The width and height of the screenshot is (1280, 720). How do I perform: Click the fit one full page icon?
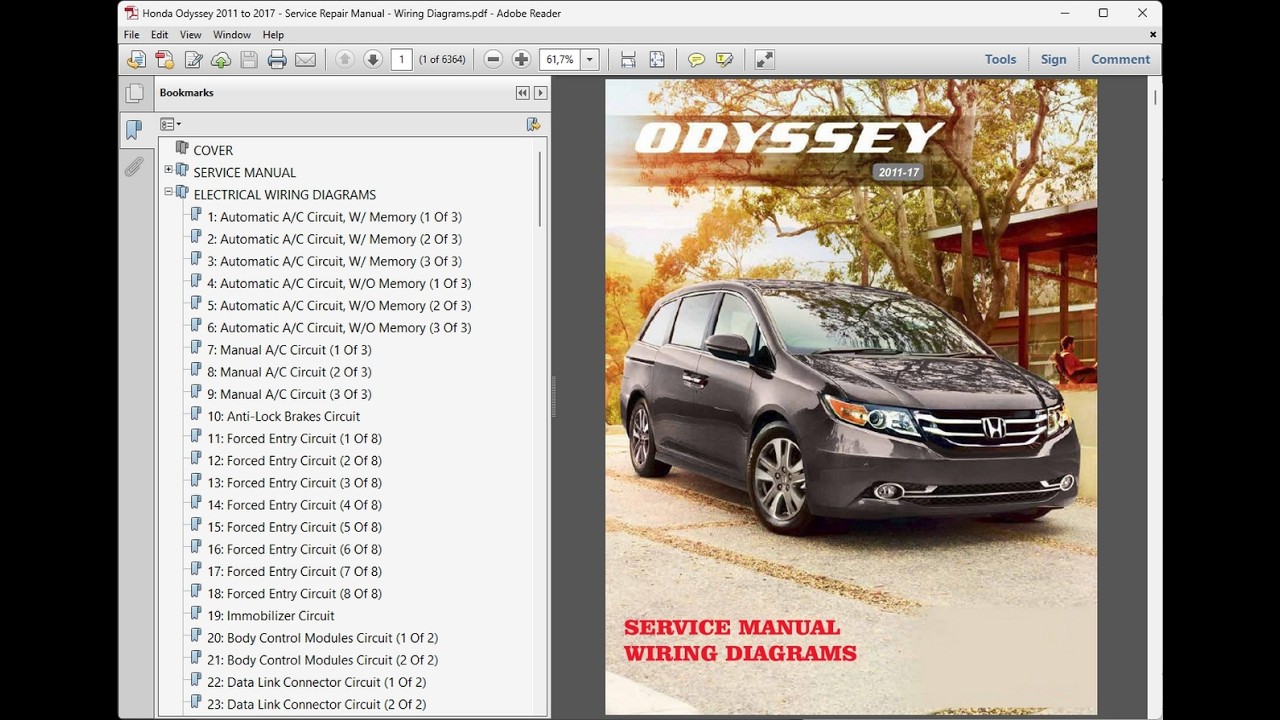[657, 60]
